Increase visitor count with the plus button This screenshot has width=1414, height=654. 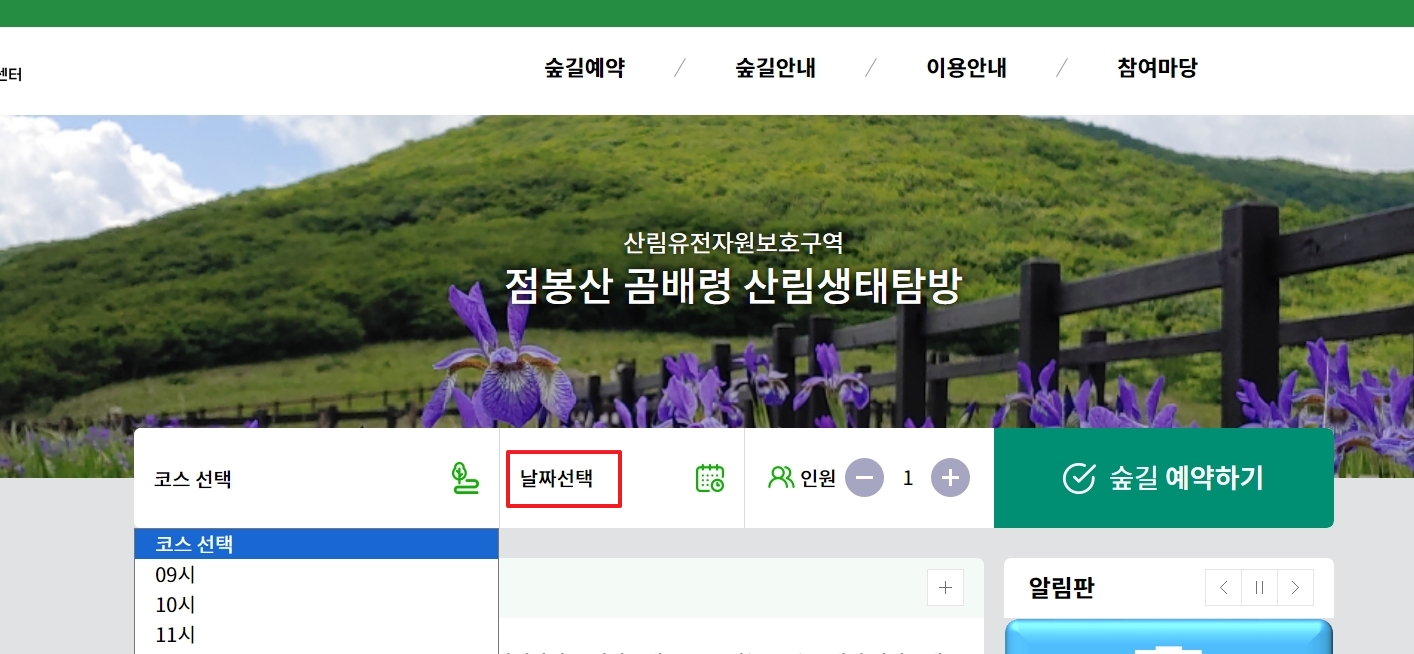coord(950,477)
